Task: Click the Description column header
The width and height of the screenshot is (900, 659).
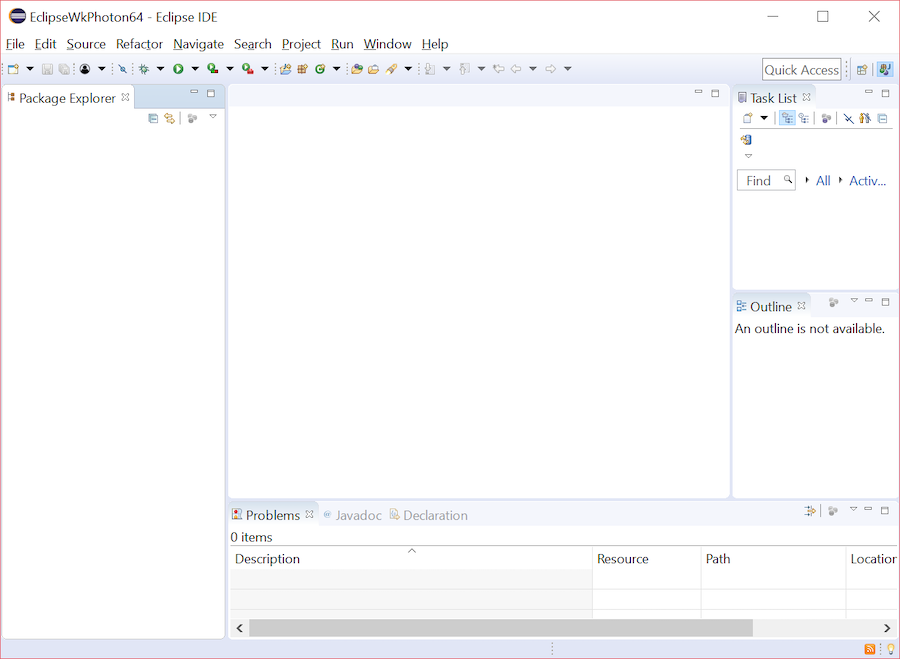Action: point(267,559)
